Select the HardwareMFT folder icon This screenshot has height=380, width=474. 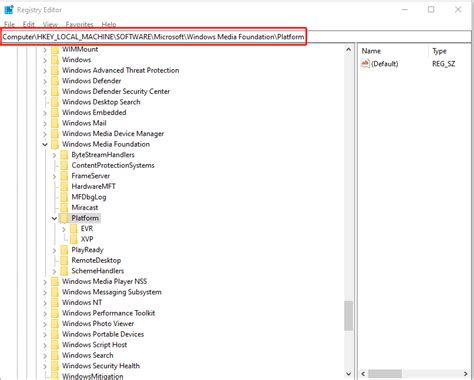pyautogui.click(x=64, y=187)
